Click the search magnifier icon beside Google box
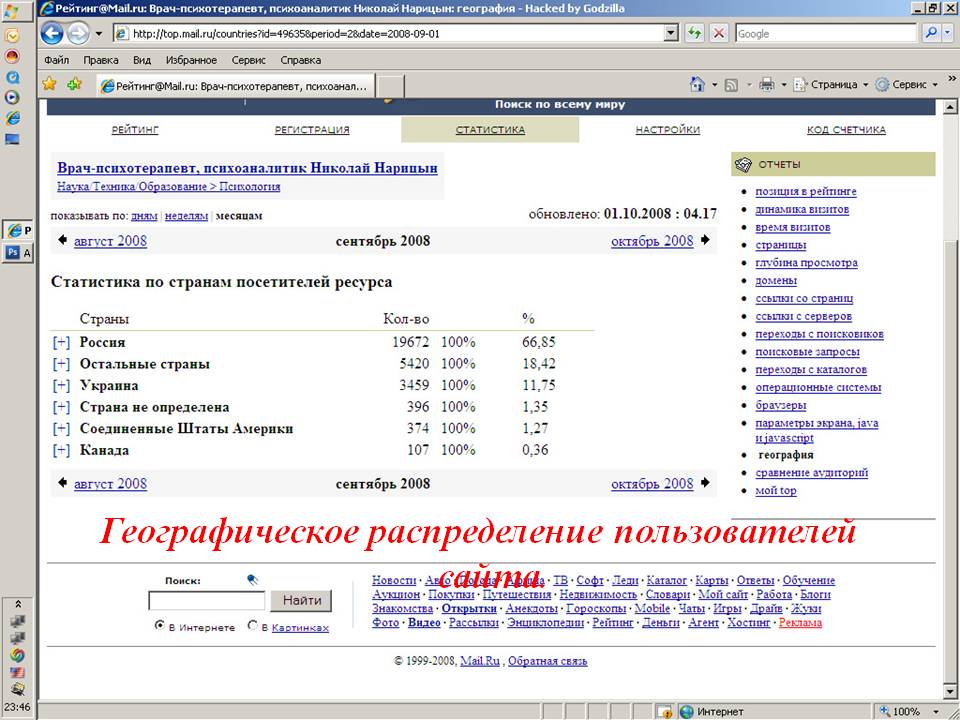This screenshot has height=720, width=960. coord(931,33)
